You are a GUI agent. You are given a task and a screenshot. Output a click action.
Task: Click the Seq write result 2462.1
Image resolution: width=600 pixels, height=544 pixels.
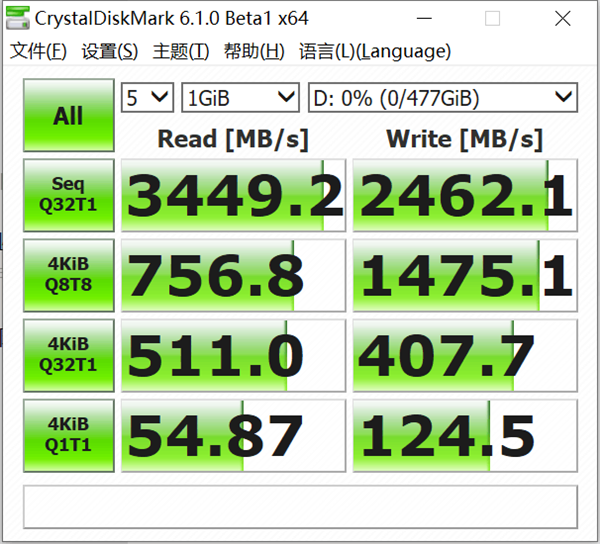(465, 195)
